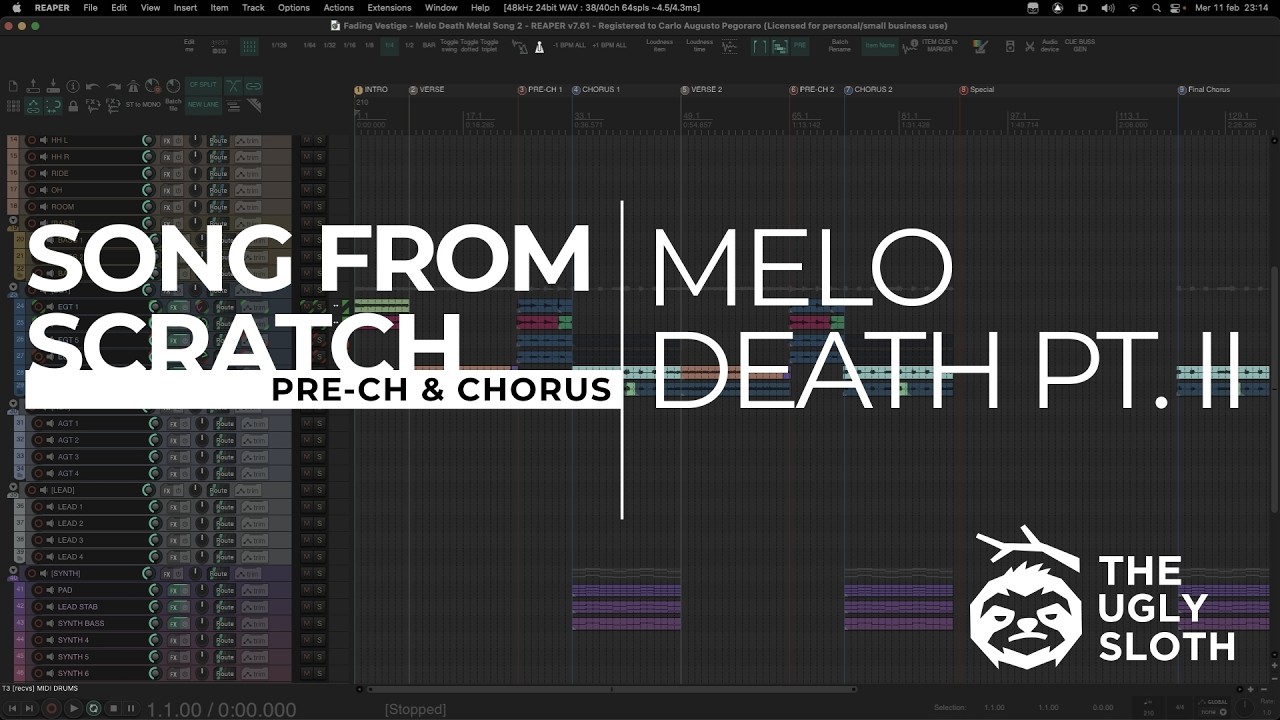Click the CF SPLIT toolbar button
The height and width of the screenshot is (720, 1280).
[203, 86]
